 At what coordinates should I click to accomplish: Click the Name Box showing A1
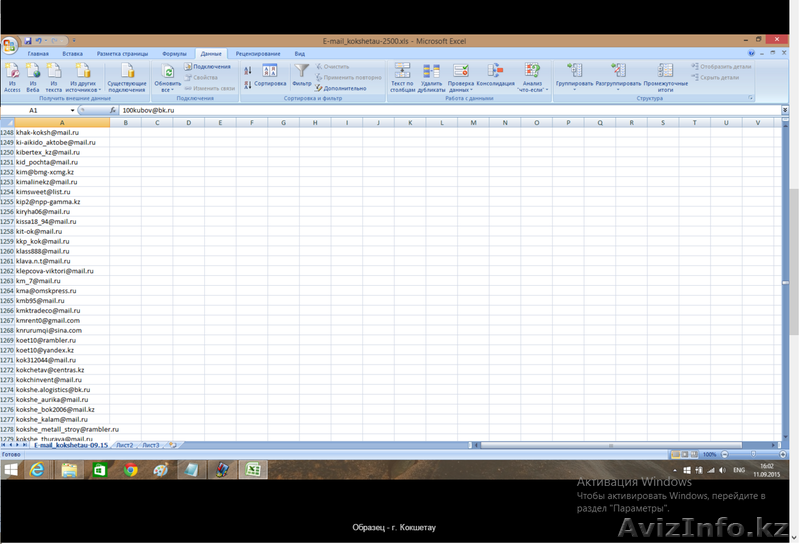point(40,110)
